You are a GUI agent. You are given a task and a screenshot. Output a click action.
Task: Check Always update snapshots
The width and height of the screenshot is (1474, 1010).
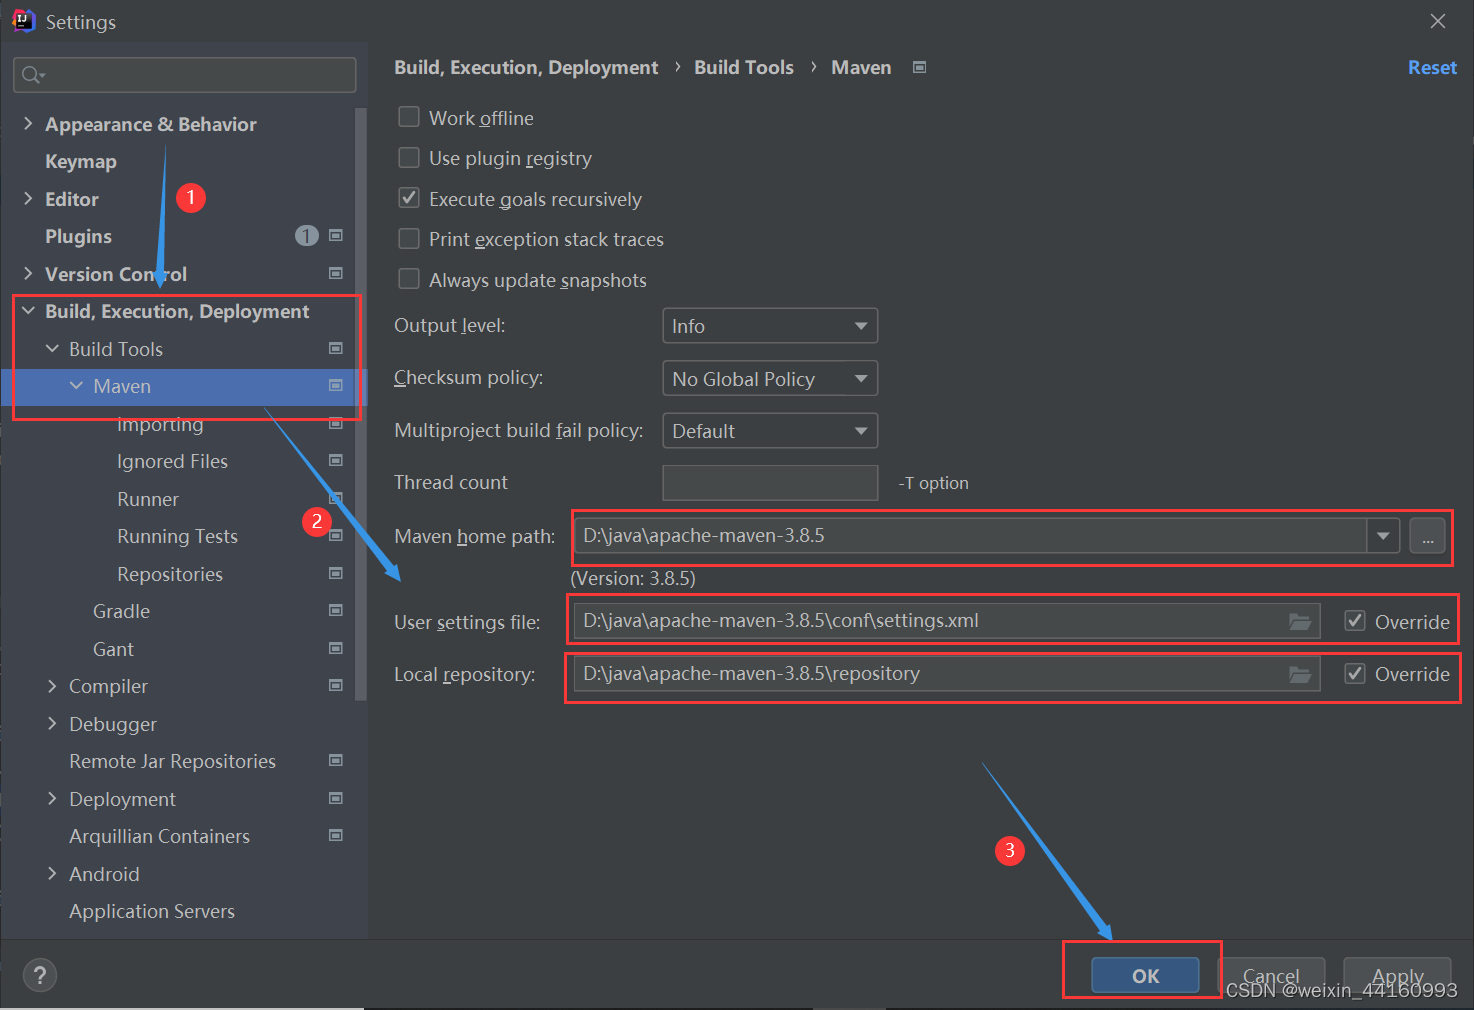click(x=409, y=279)
